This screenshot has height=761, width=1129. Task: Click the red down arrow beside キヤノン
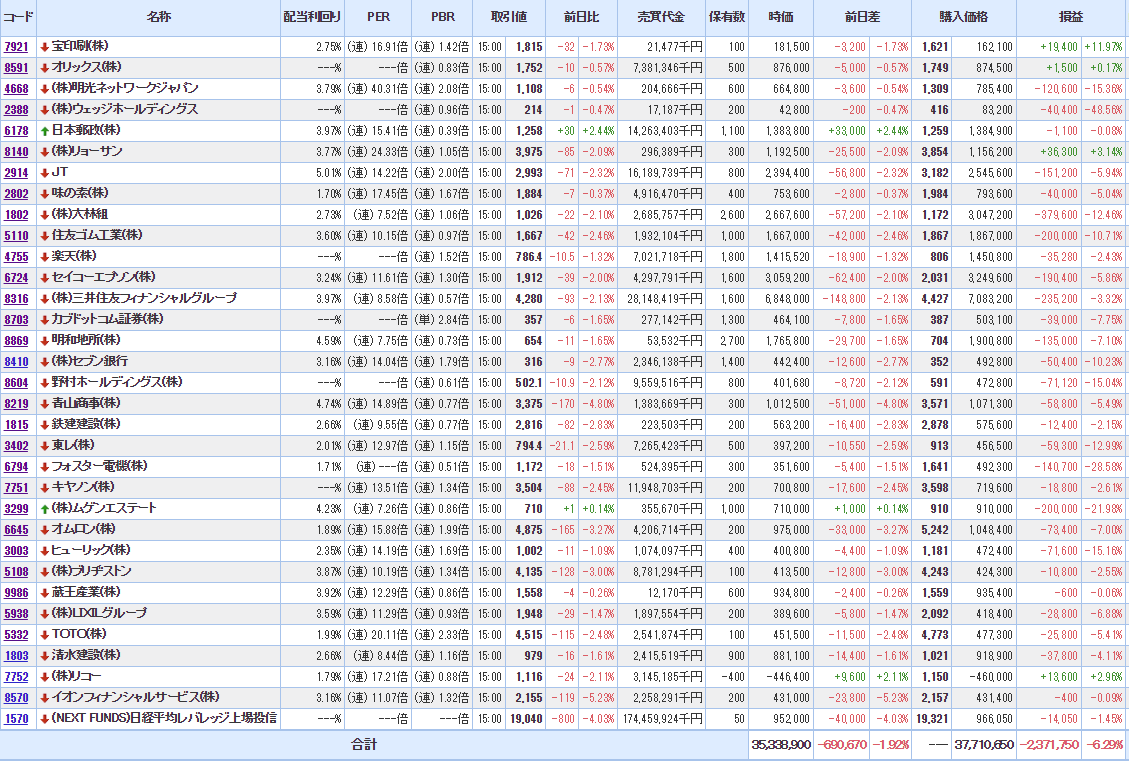(x=44, y=488)
